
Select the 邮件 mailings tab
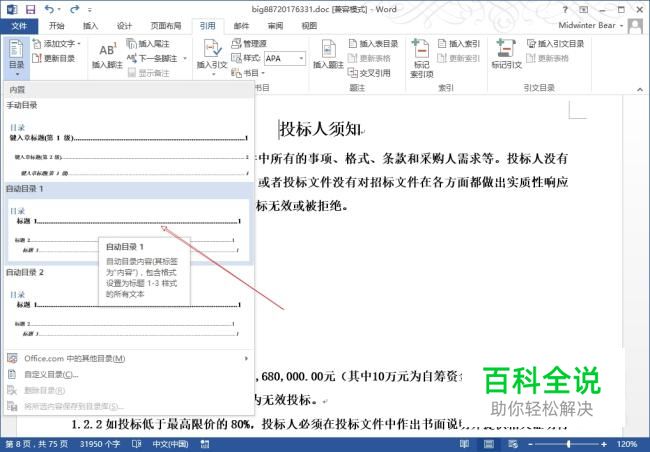tap(241, 26)
